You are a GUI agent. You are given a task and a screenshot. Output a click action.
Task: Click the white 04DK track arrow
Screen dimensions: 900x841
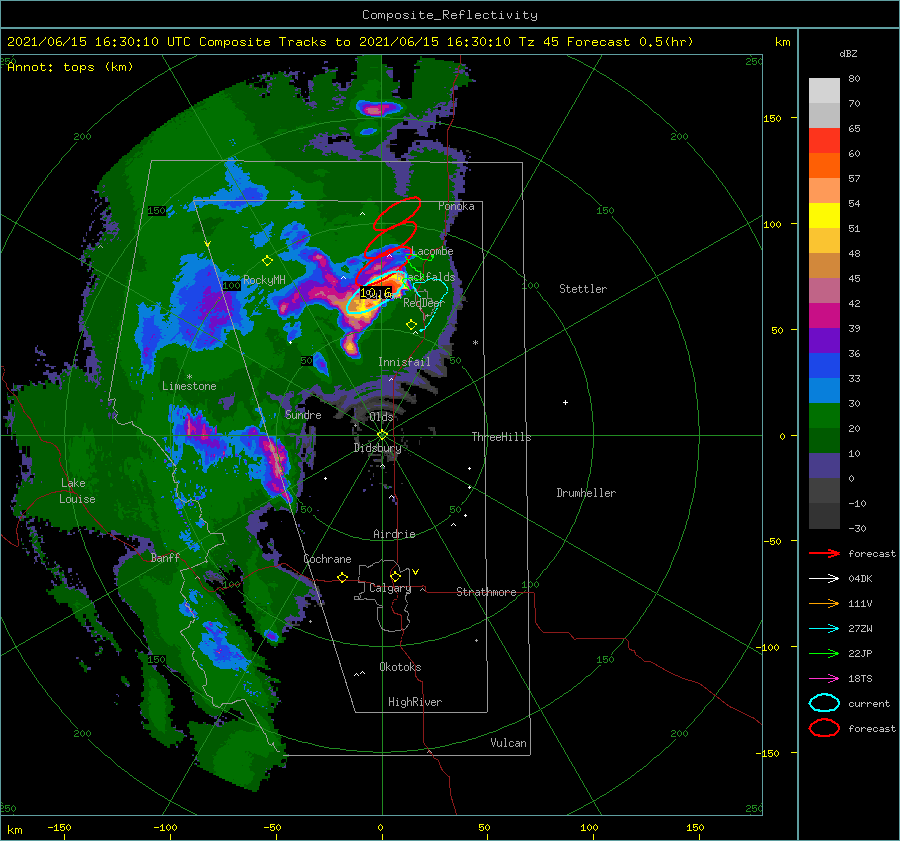click(x=824, y=579)
